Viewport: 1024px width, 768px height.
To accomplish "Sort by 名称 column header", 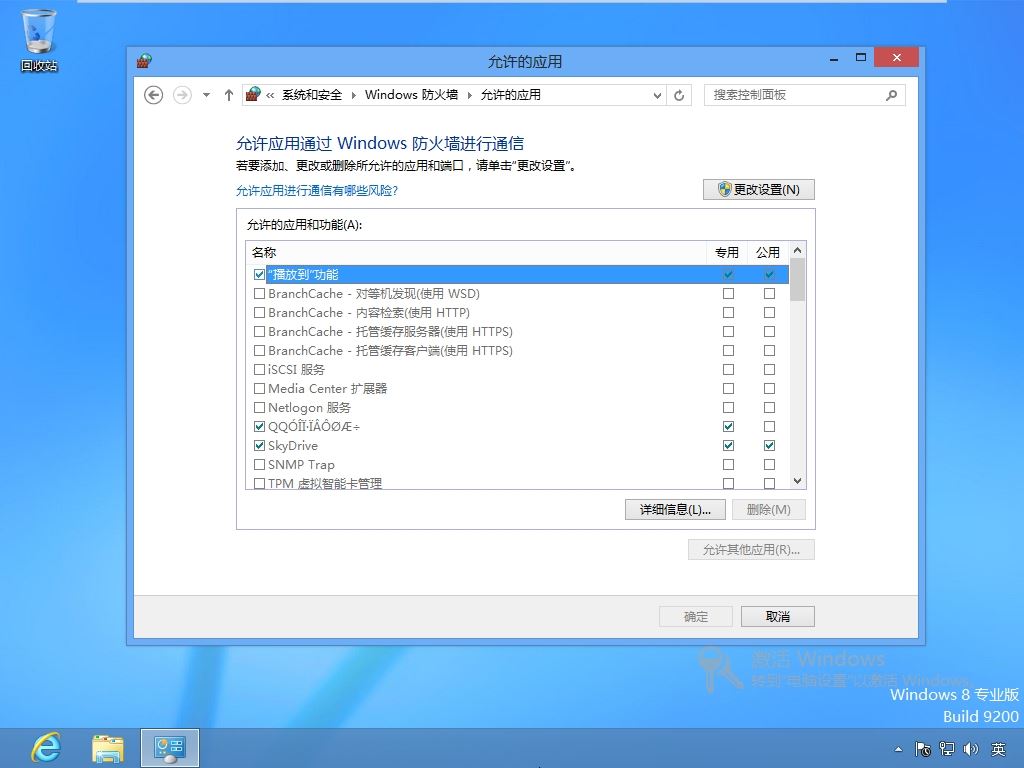I will pos(477,253).
